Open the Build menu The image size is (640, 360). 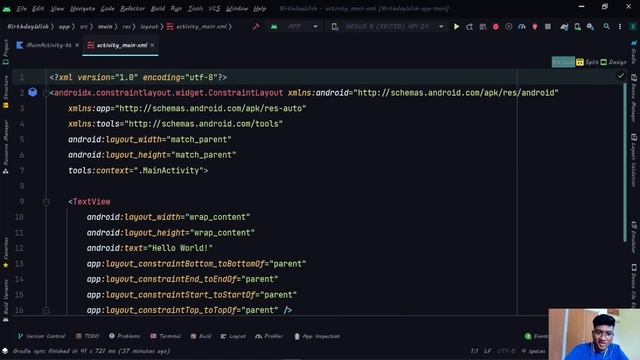point(158,9)
